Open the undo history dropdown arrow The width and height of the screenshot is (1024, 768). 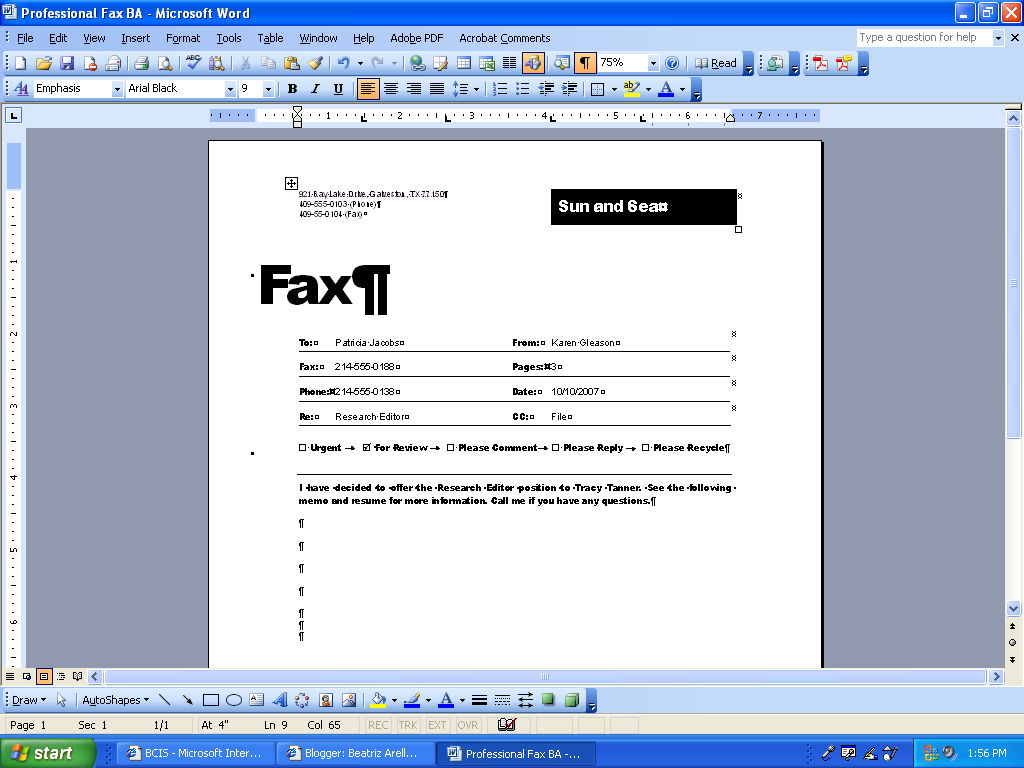360,63
